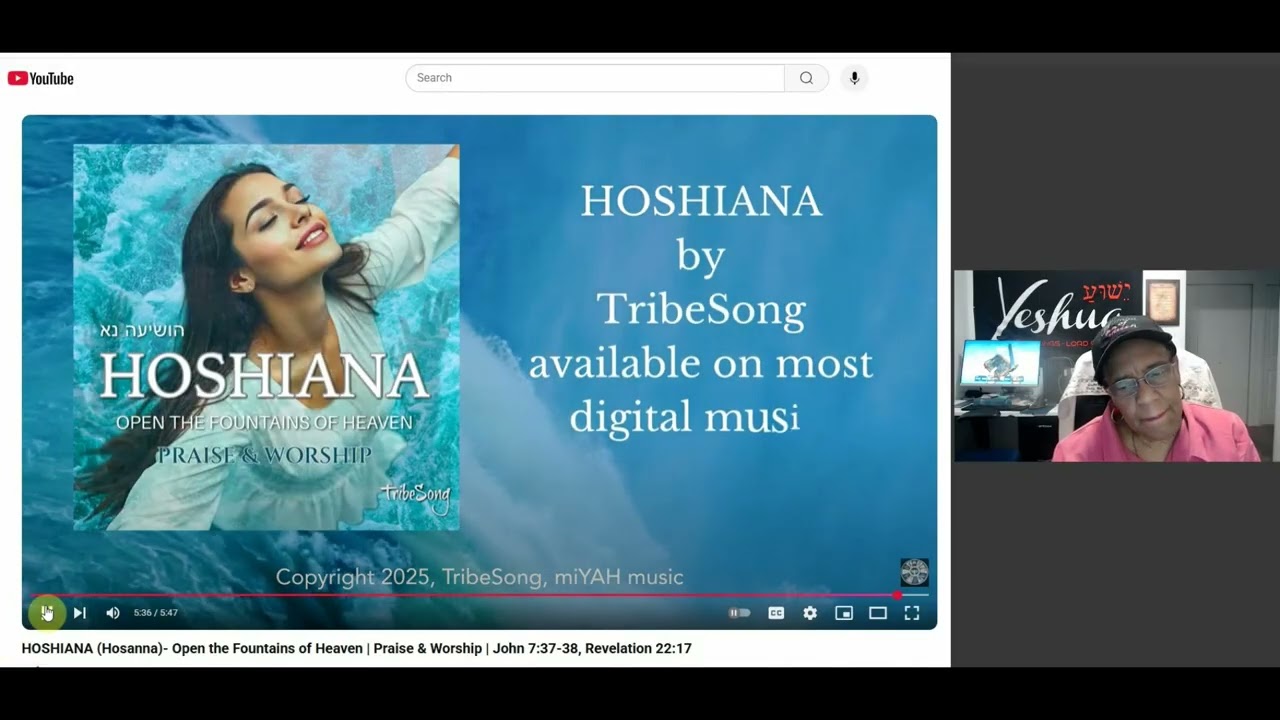
Task: Enable theater mode view
Action: (x=878, y=613)
